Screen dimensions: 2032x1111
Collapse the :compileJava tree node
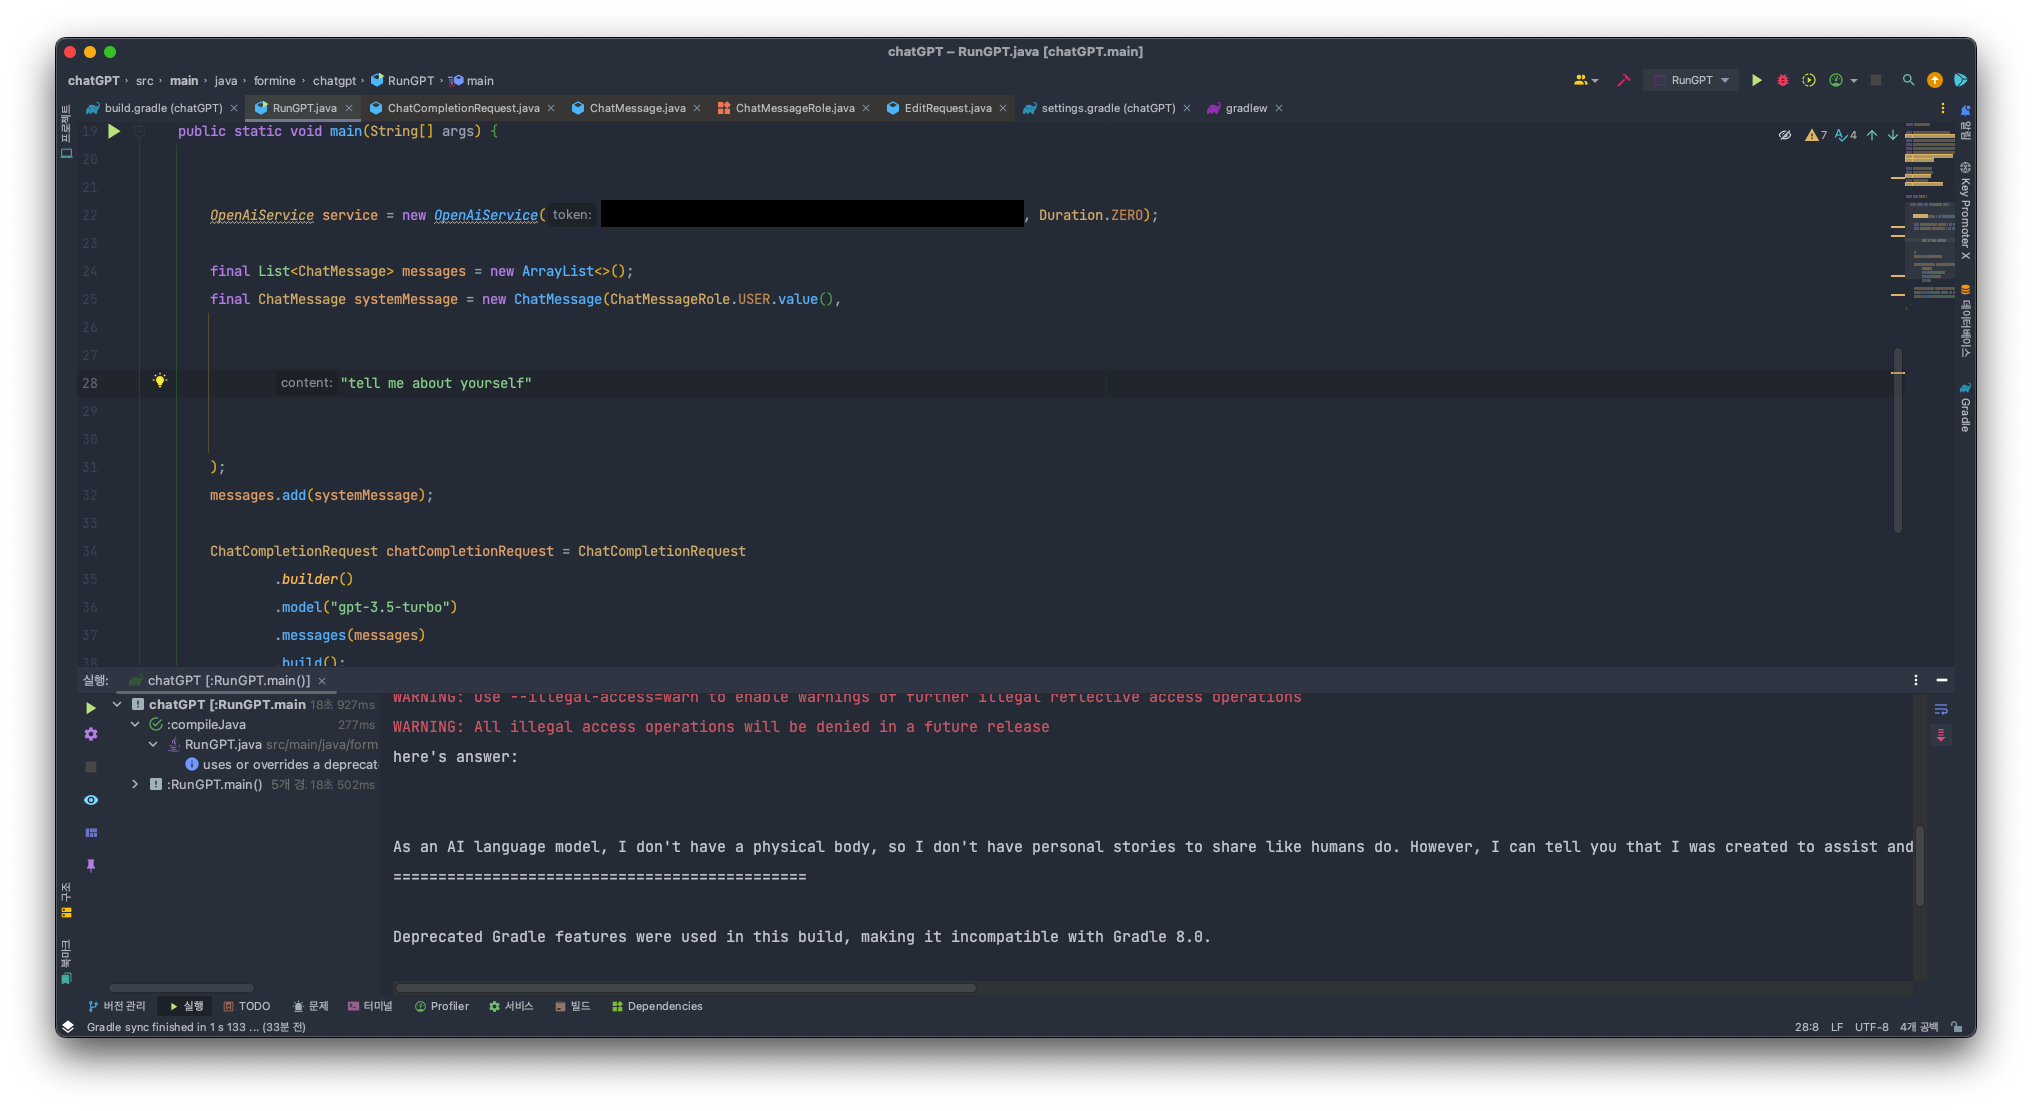[135, 724]
